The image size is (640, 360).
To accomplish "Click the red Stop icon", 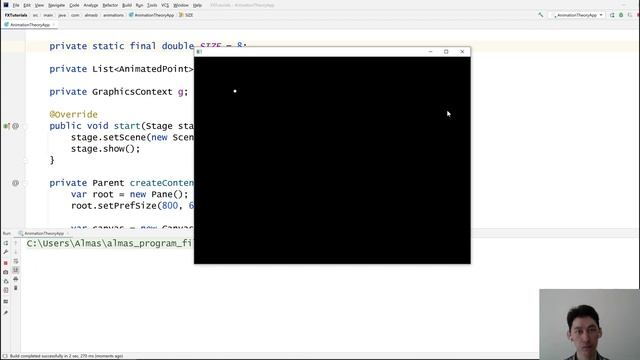I will (x=6, y=263).
